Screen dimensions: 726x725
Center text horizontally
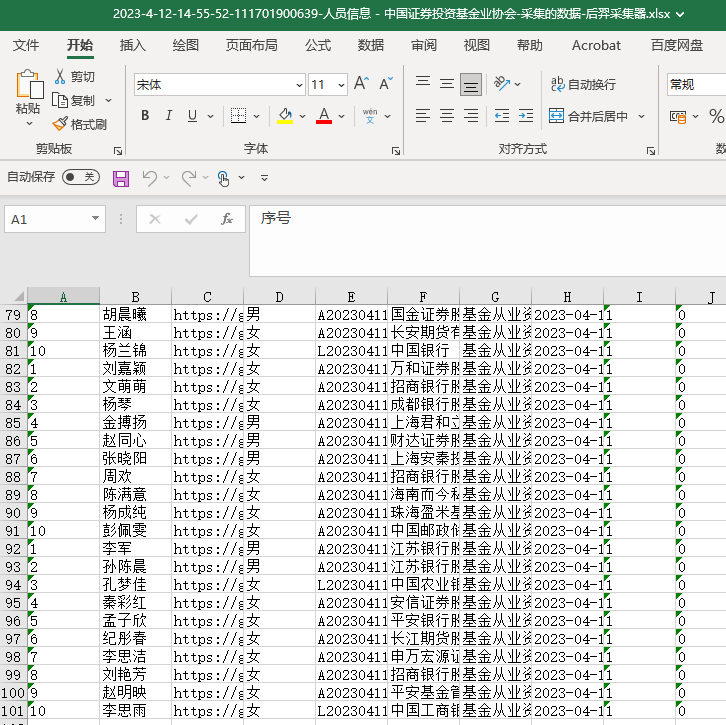coord(447,116)
